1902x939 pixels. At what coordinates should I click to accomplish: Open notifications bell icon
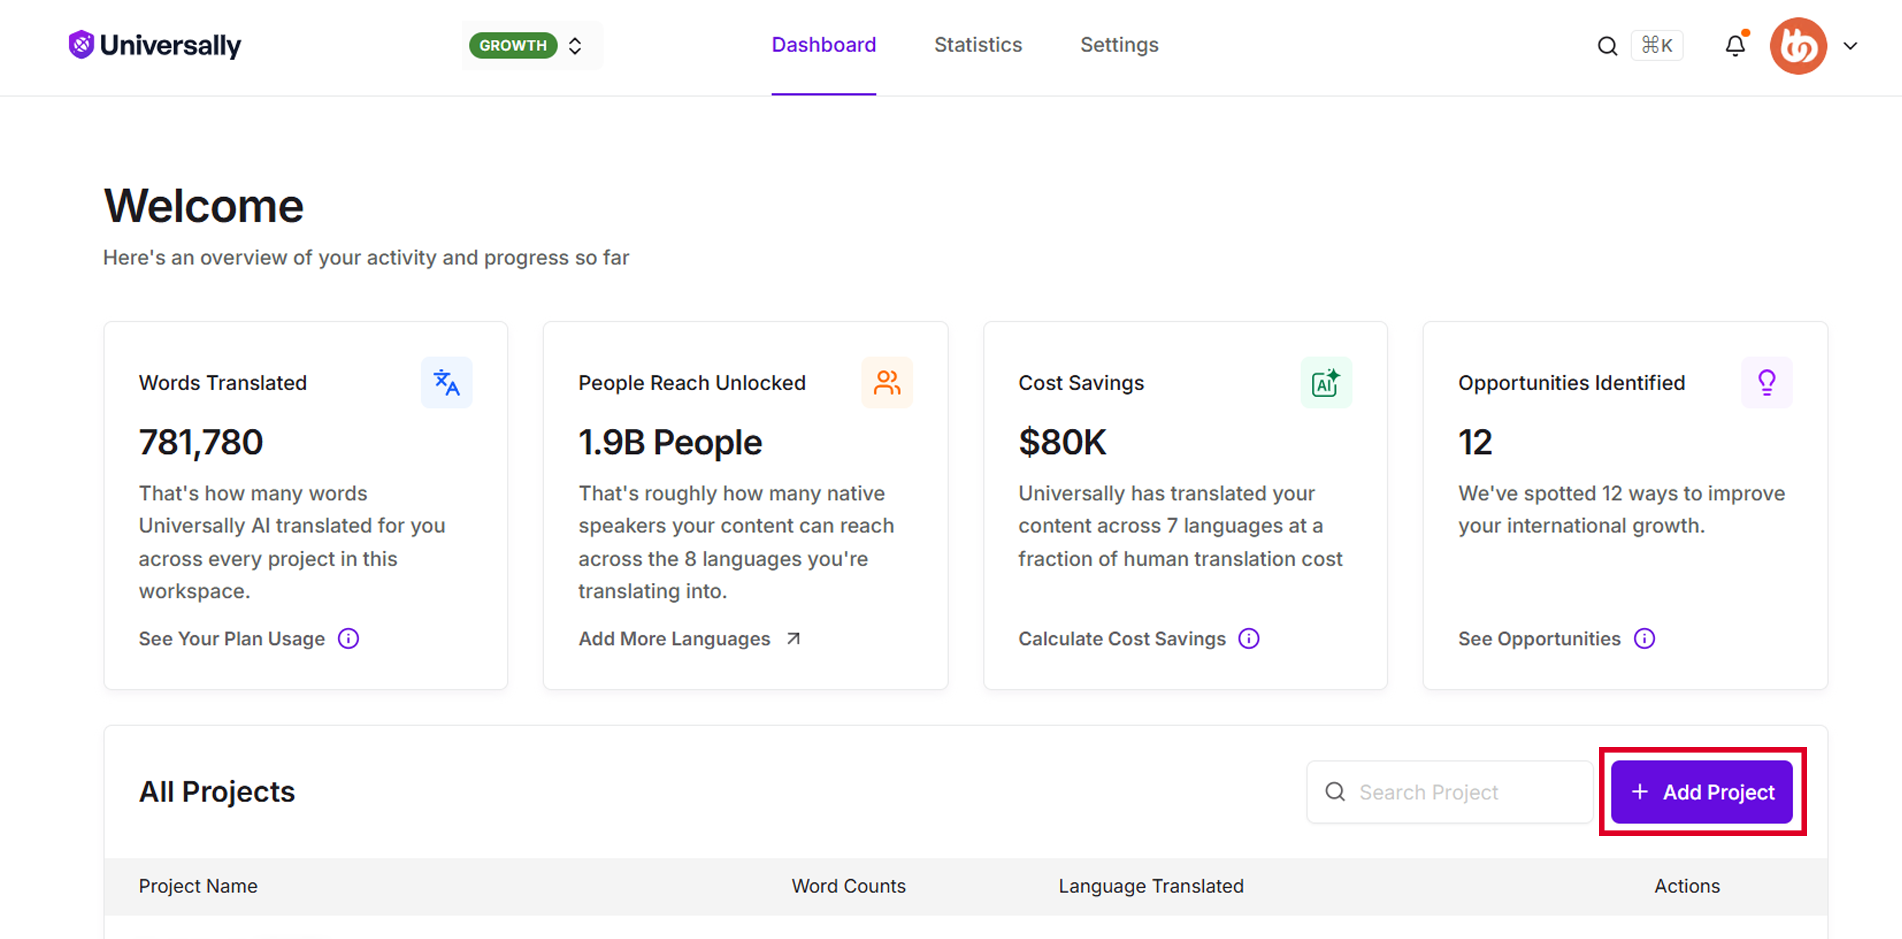(x=1735, y=46)
